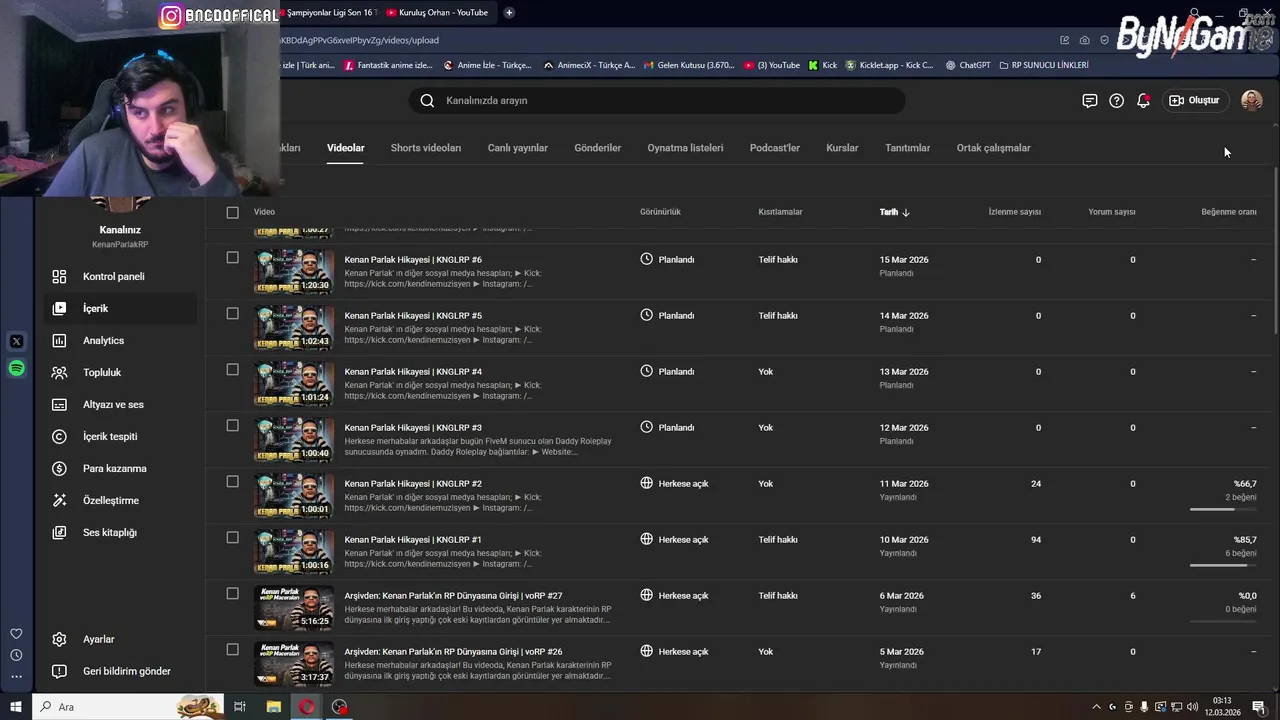Open the comments/messages icon in header
The image size is (1280, 720).
(x=1090, y=100)
